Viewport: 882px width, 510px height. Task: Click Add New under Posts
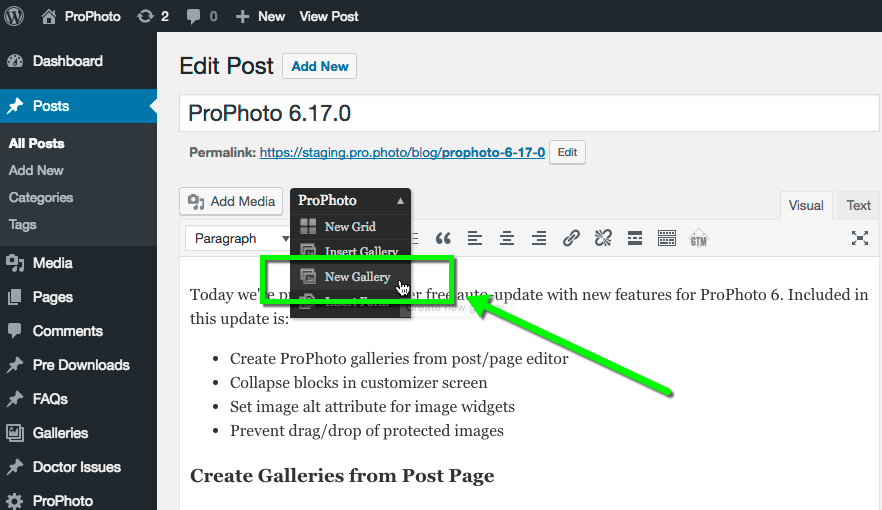pyautogui.click(x=36, y=170)
